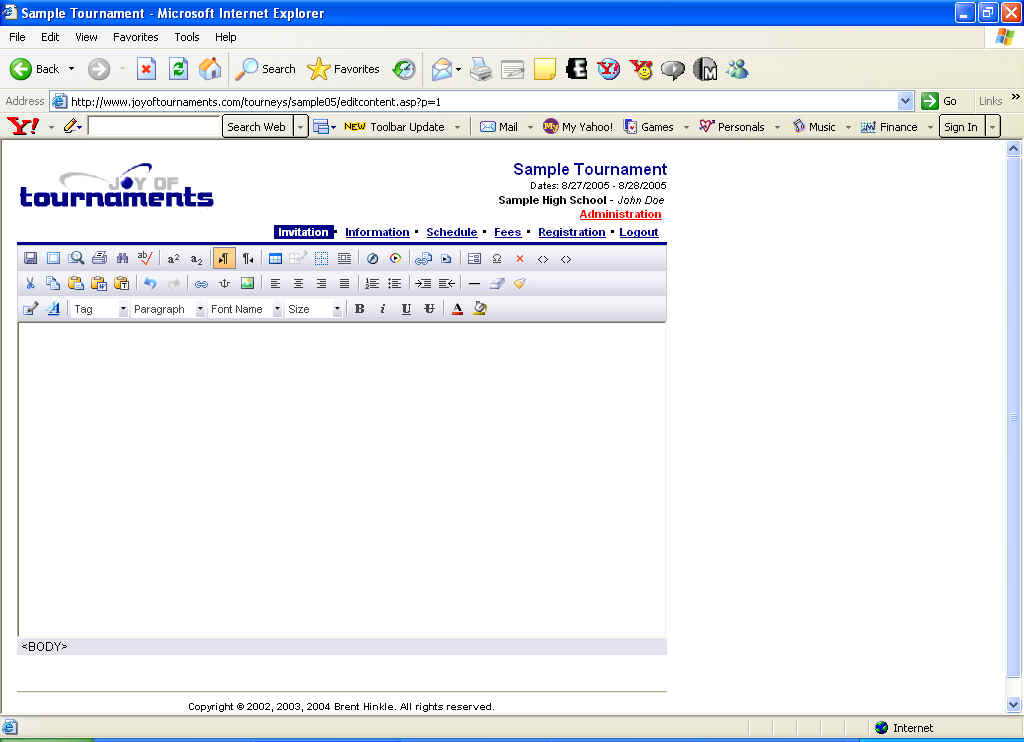
Task: Apply numbered list formatting
Action: [x=372, y=284]
